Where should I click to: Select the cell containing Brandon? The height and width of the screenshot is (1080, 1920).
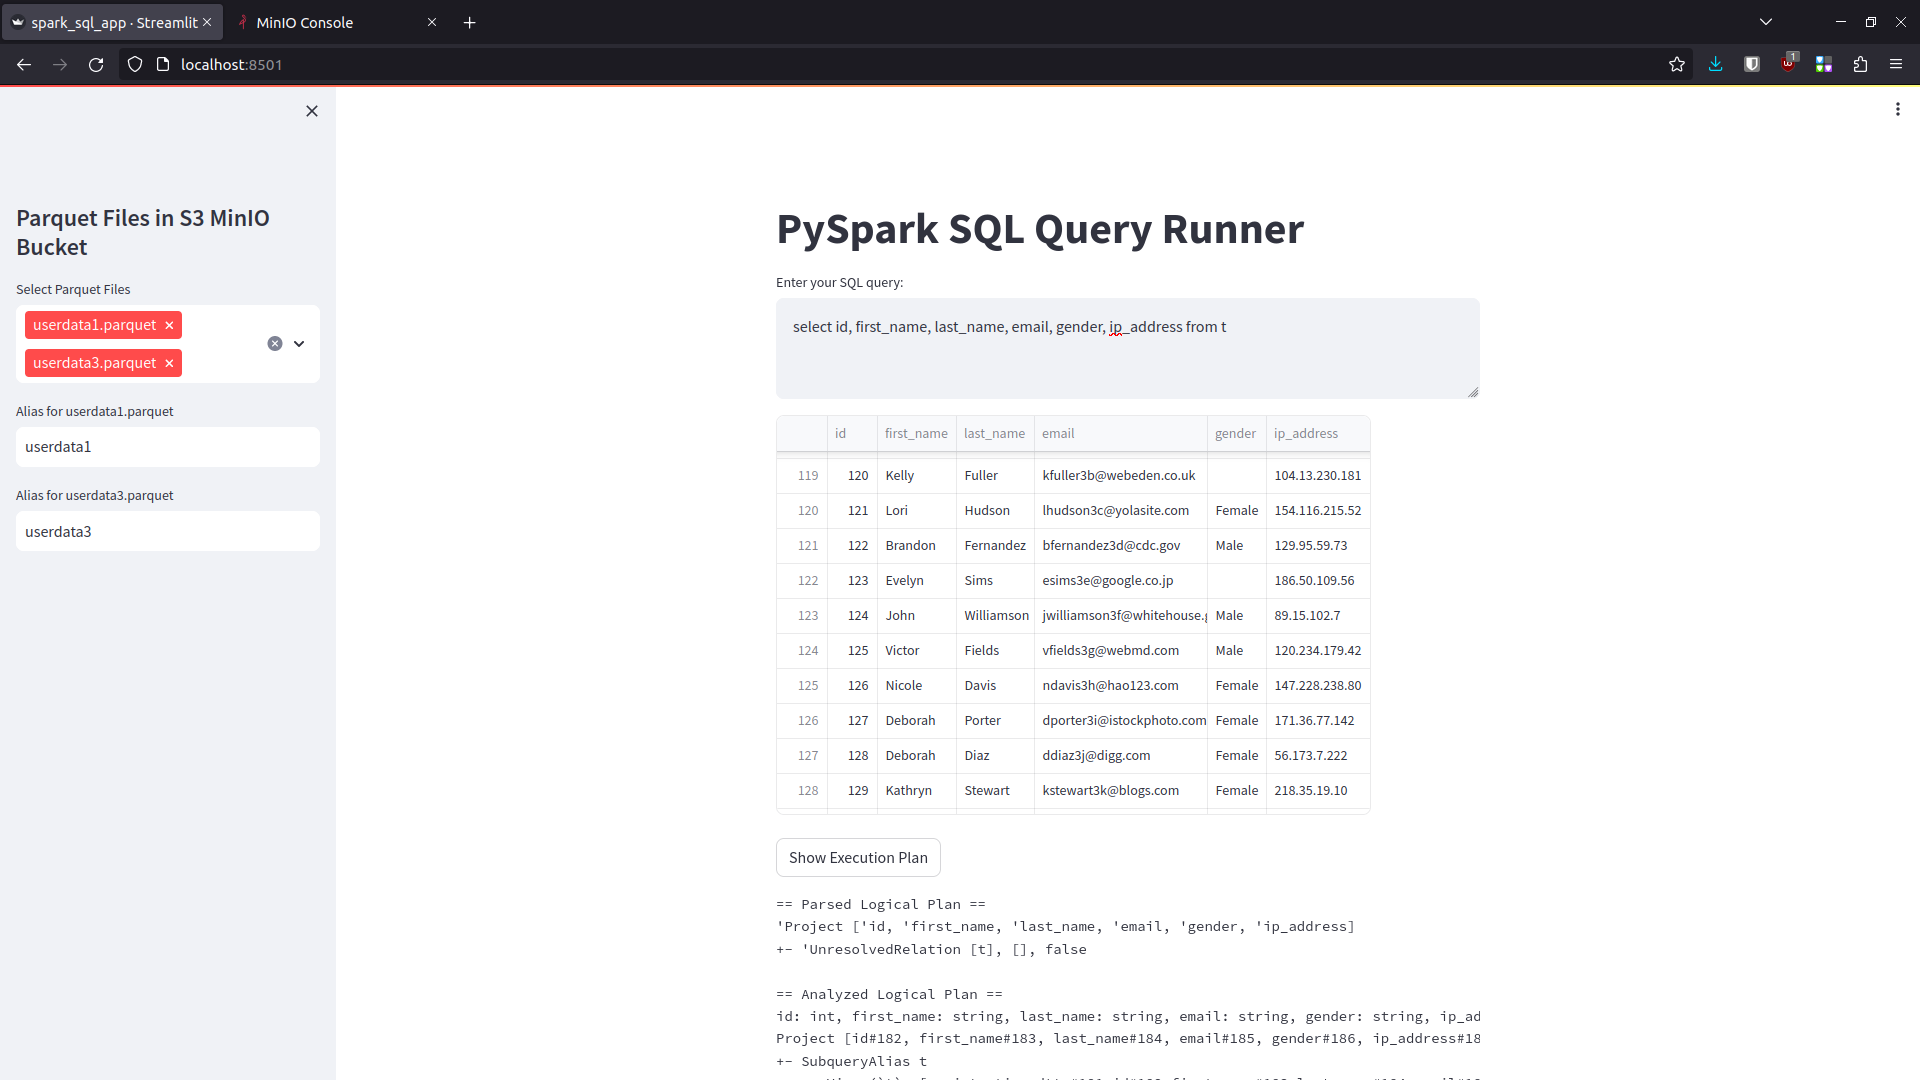(916, 546)
